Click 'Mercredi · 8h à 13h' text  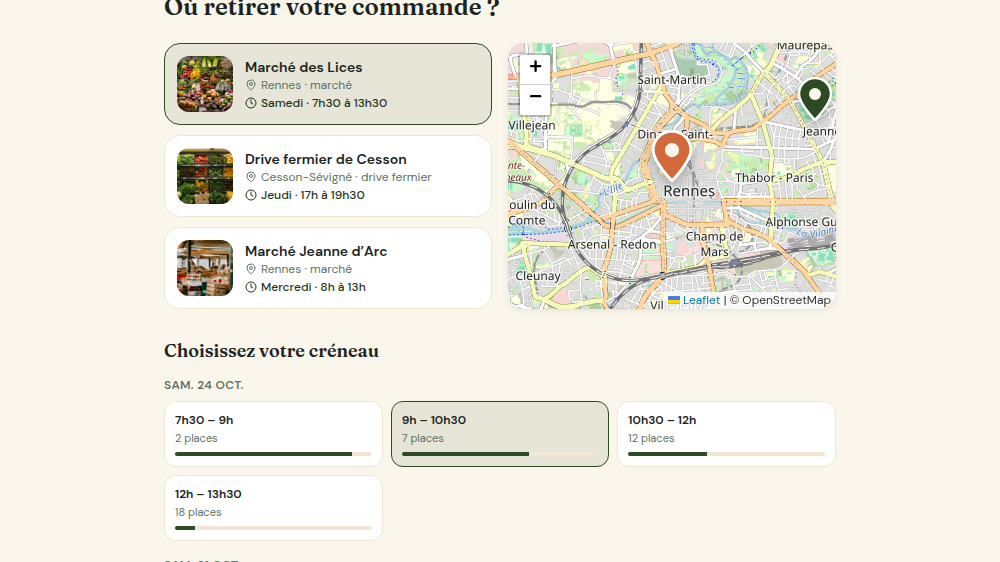coord(313,287)
